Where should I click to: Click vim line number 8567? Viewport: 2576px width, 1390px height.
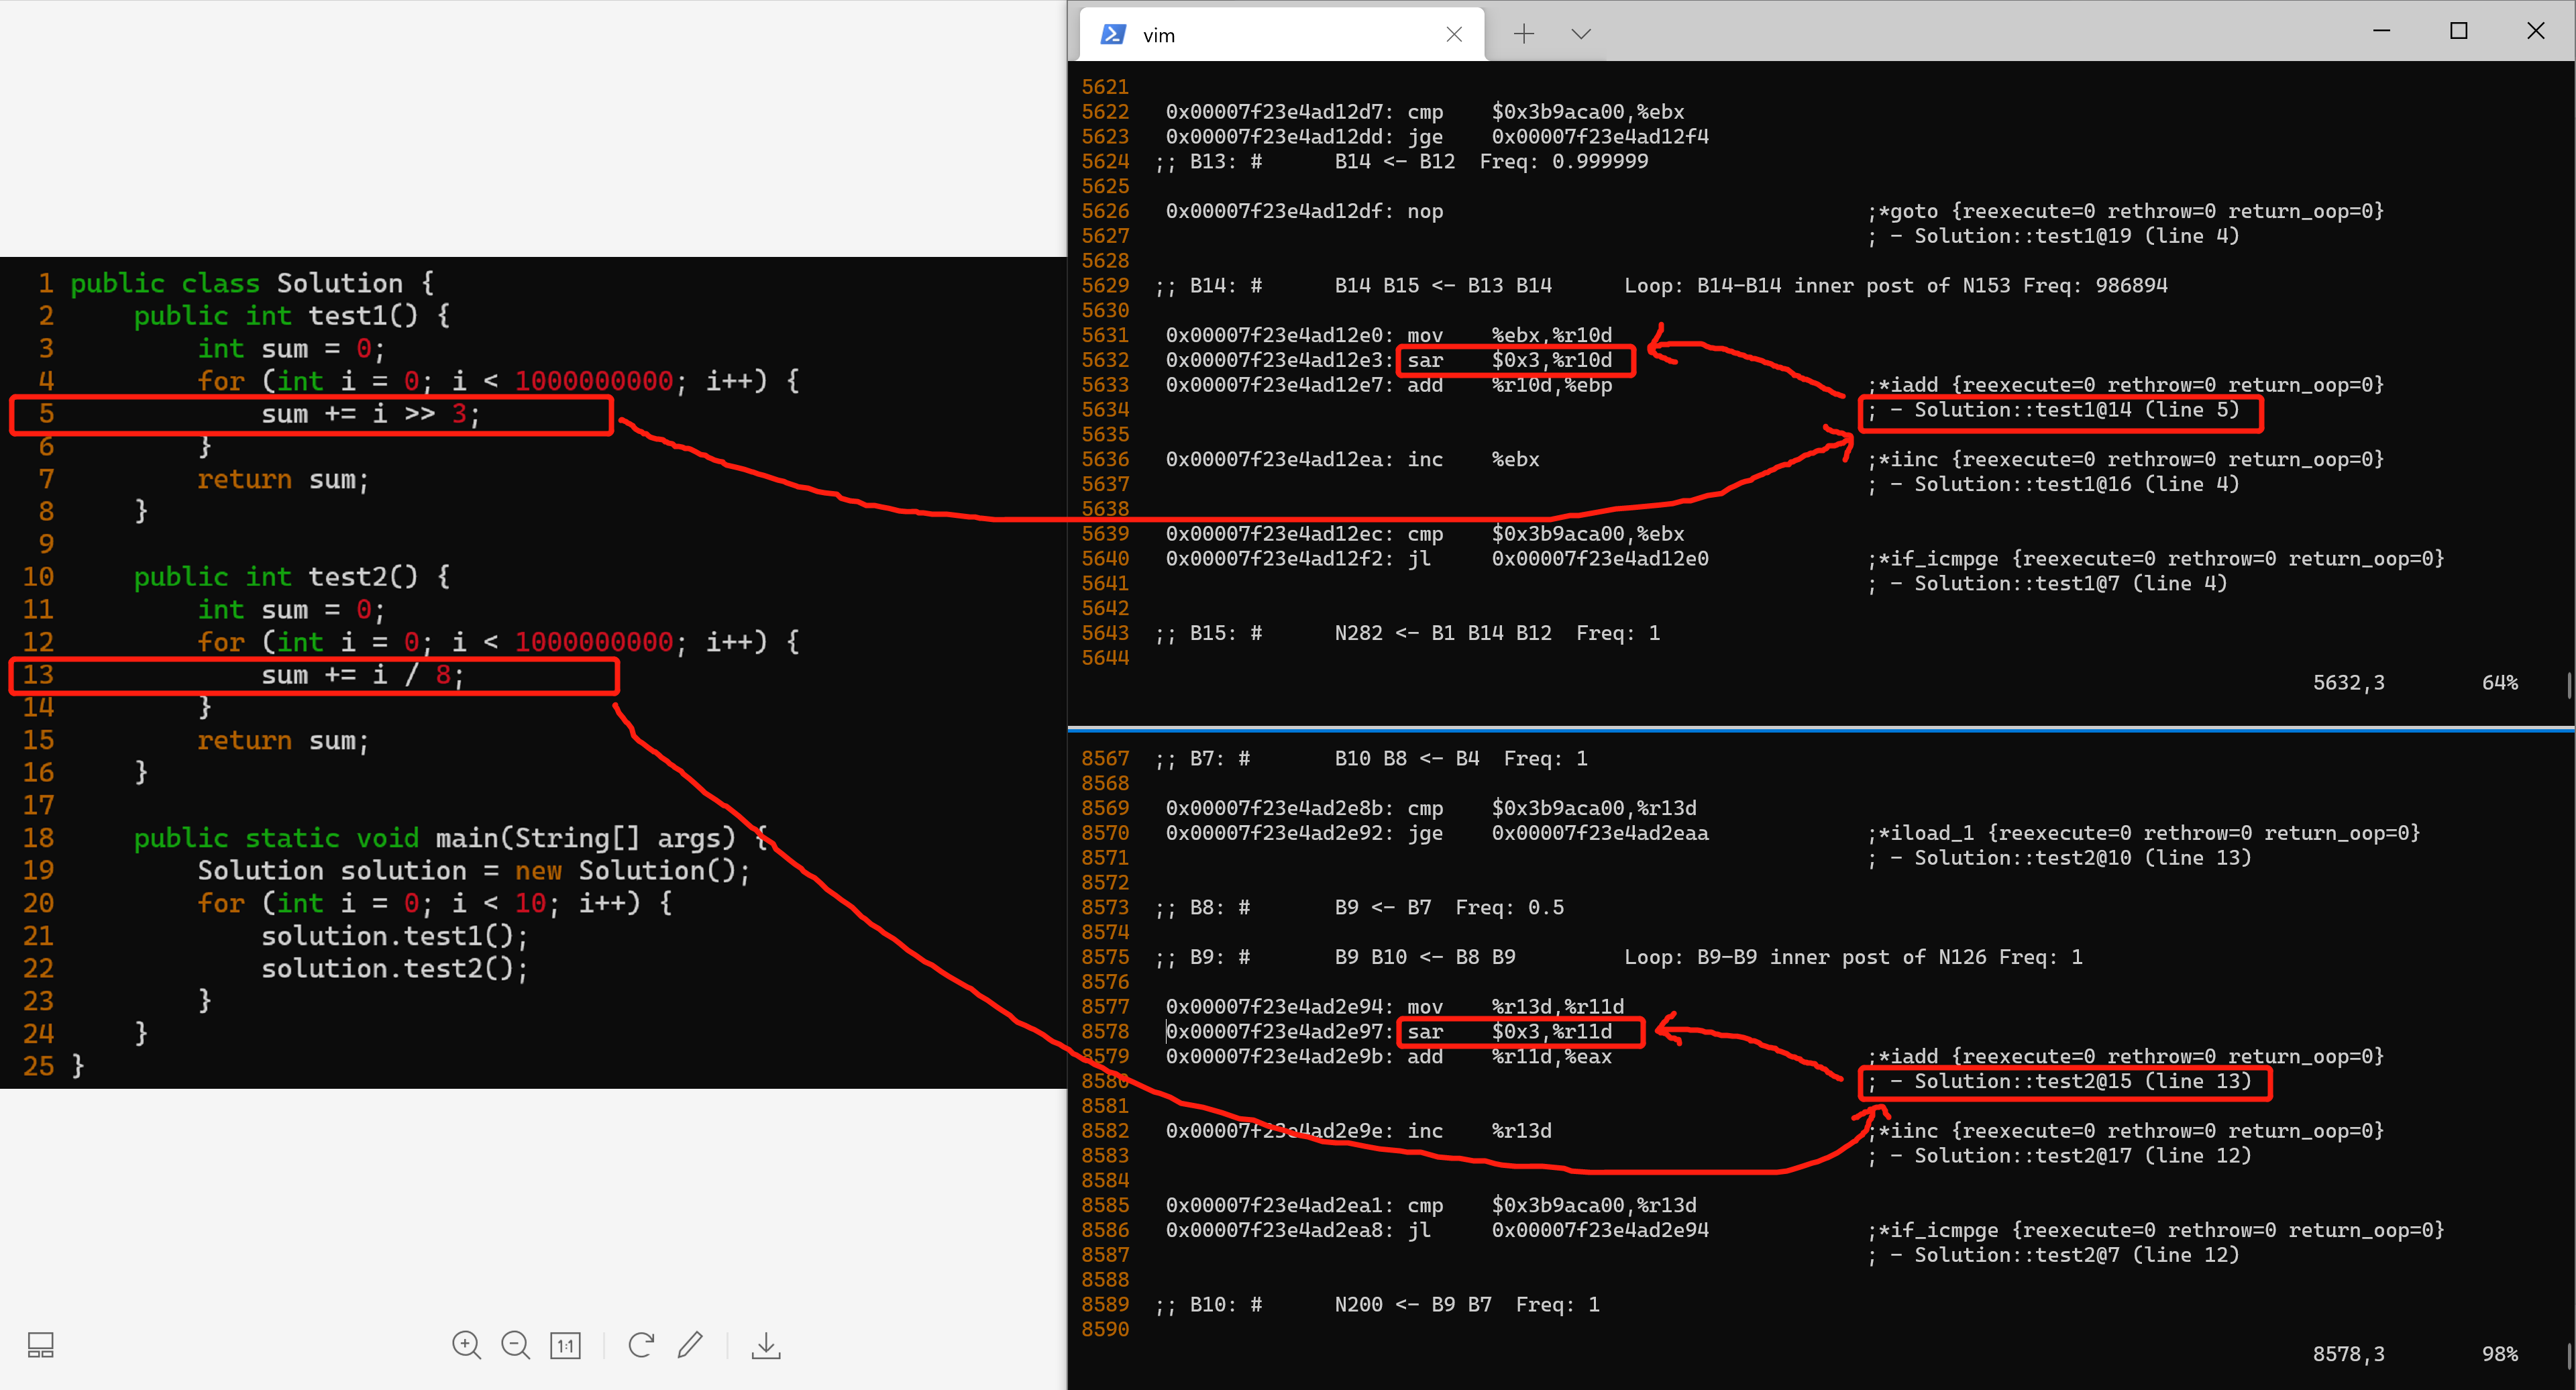pyautogui.click(x=1105, y=759)
